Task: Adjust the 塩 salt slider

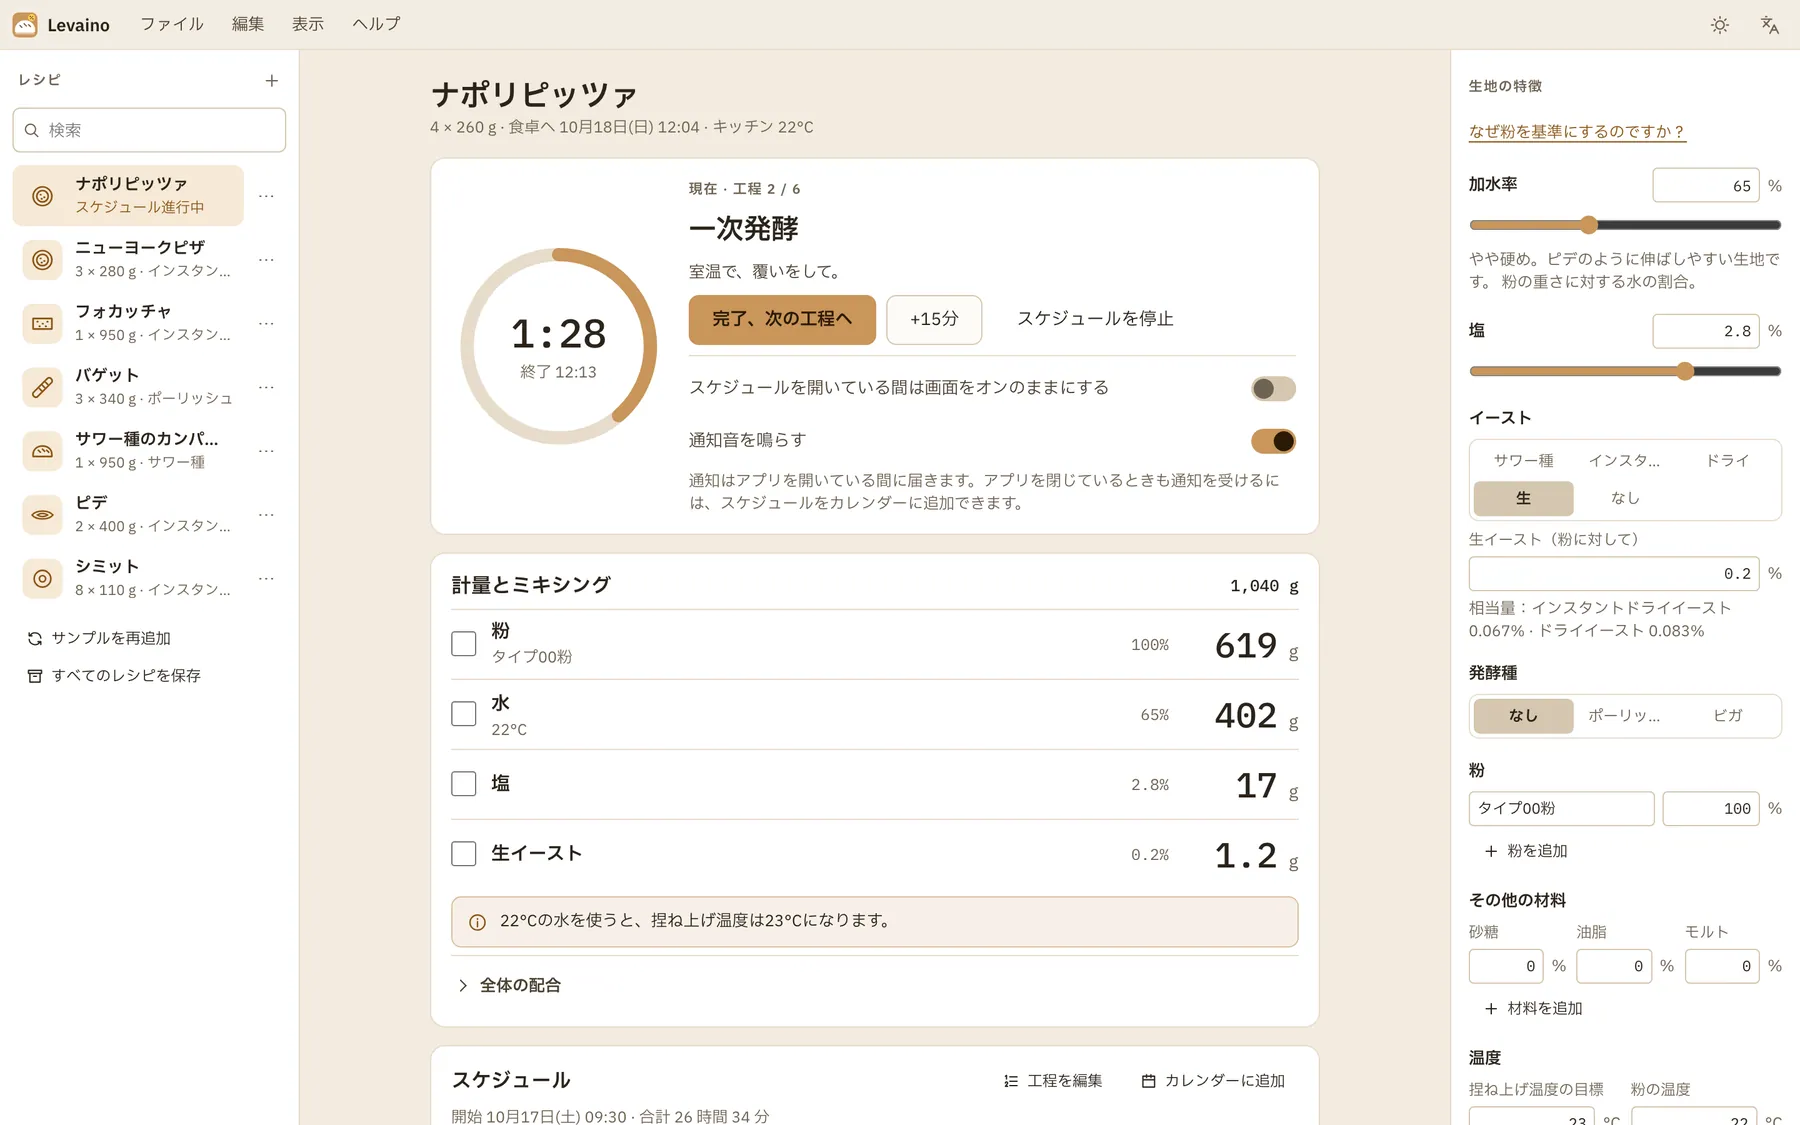Action: 1624,371
